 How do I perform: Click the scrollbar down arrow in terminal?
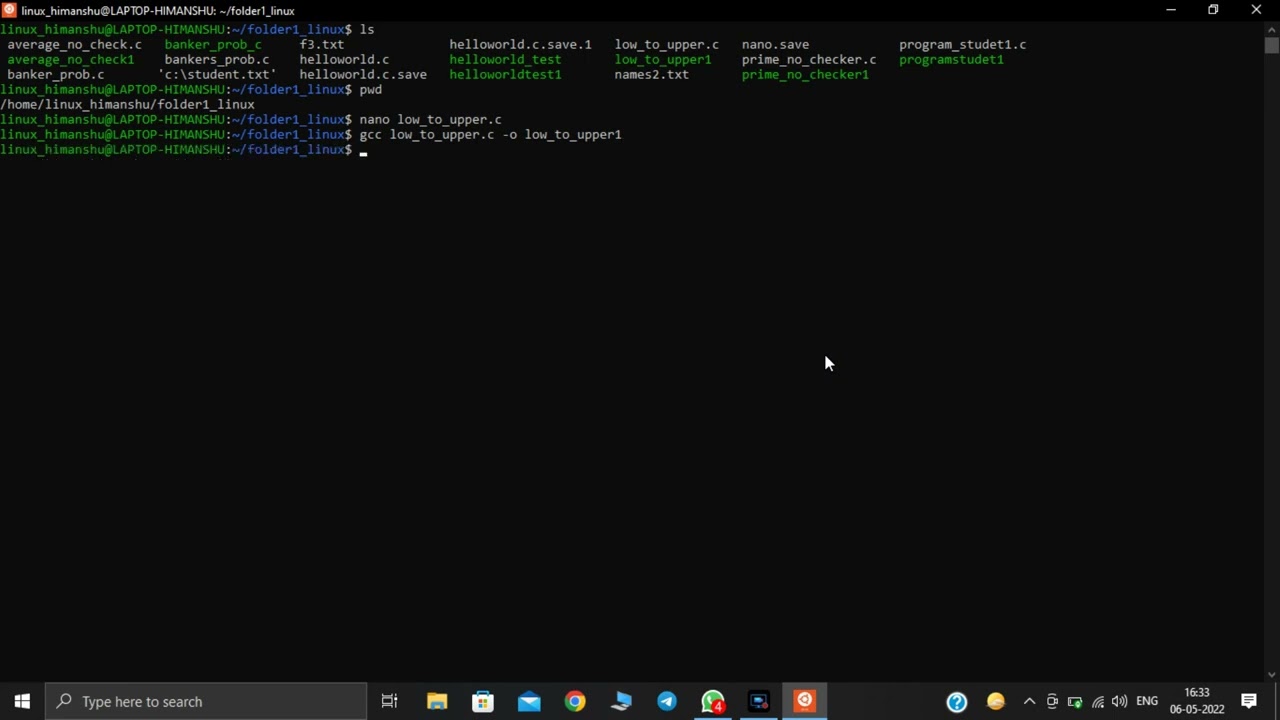click(1271, 675)
